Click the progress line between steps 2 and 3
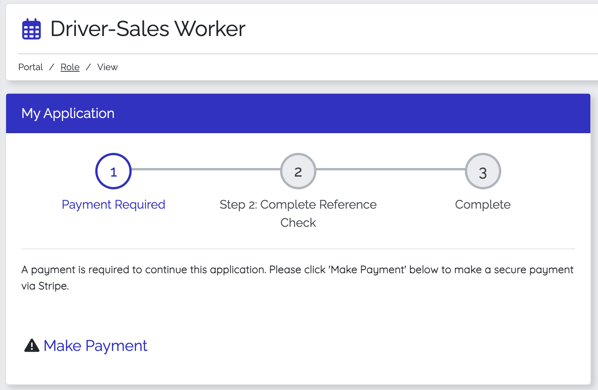598x390 pixels. pyautogui.click(x=390, y=169)
